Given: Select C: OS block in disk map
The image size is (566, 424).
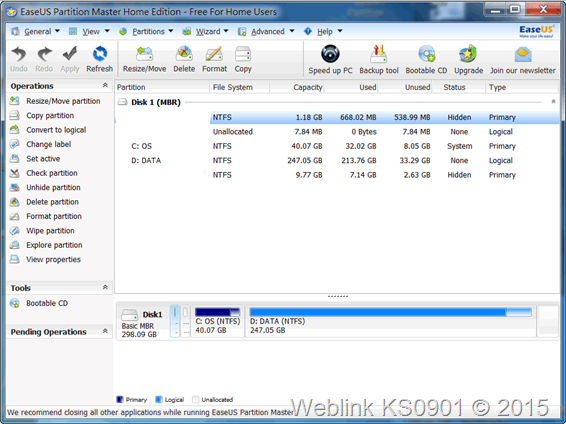Looking at the screenshot, I should [218, 321].
